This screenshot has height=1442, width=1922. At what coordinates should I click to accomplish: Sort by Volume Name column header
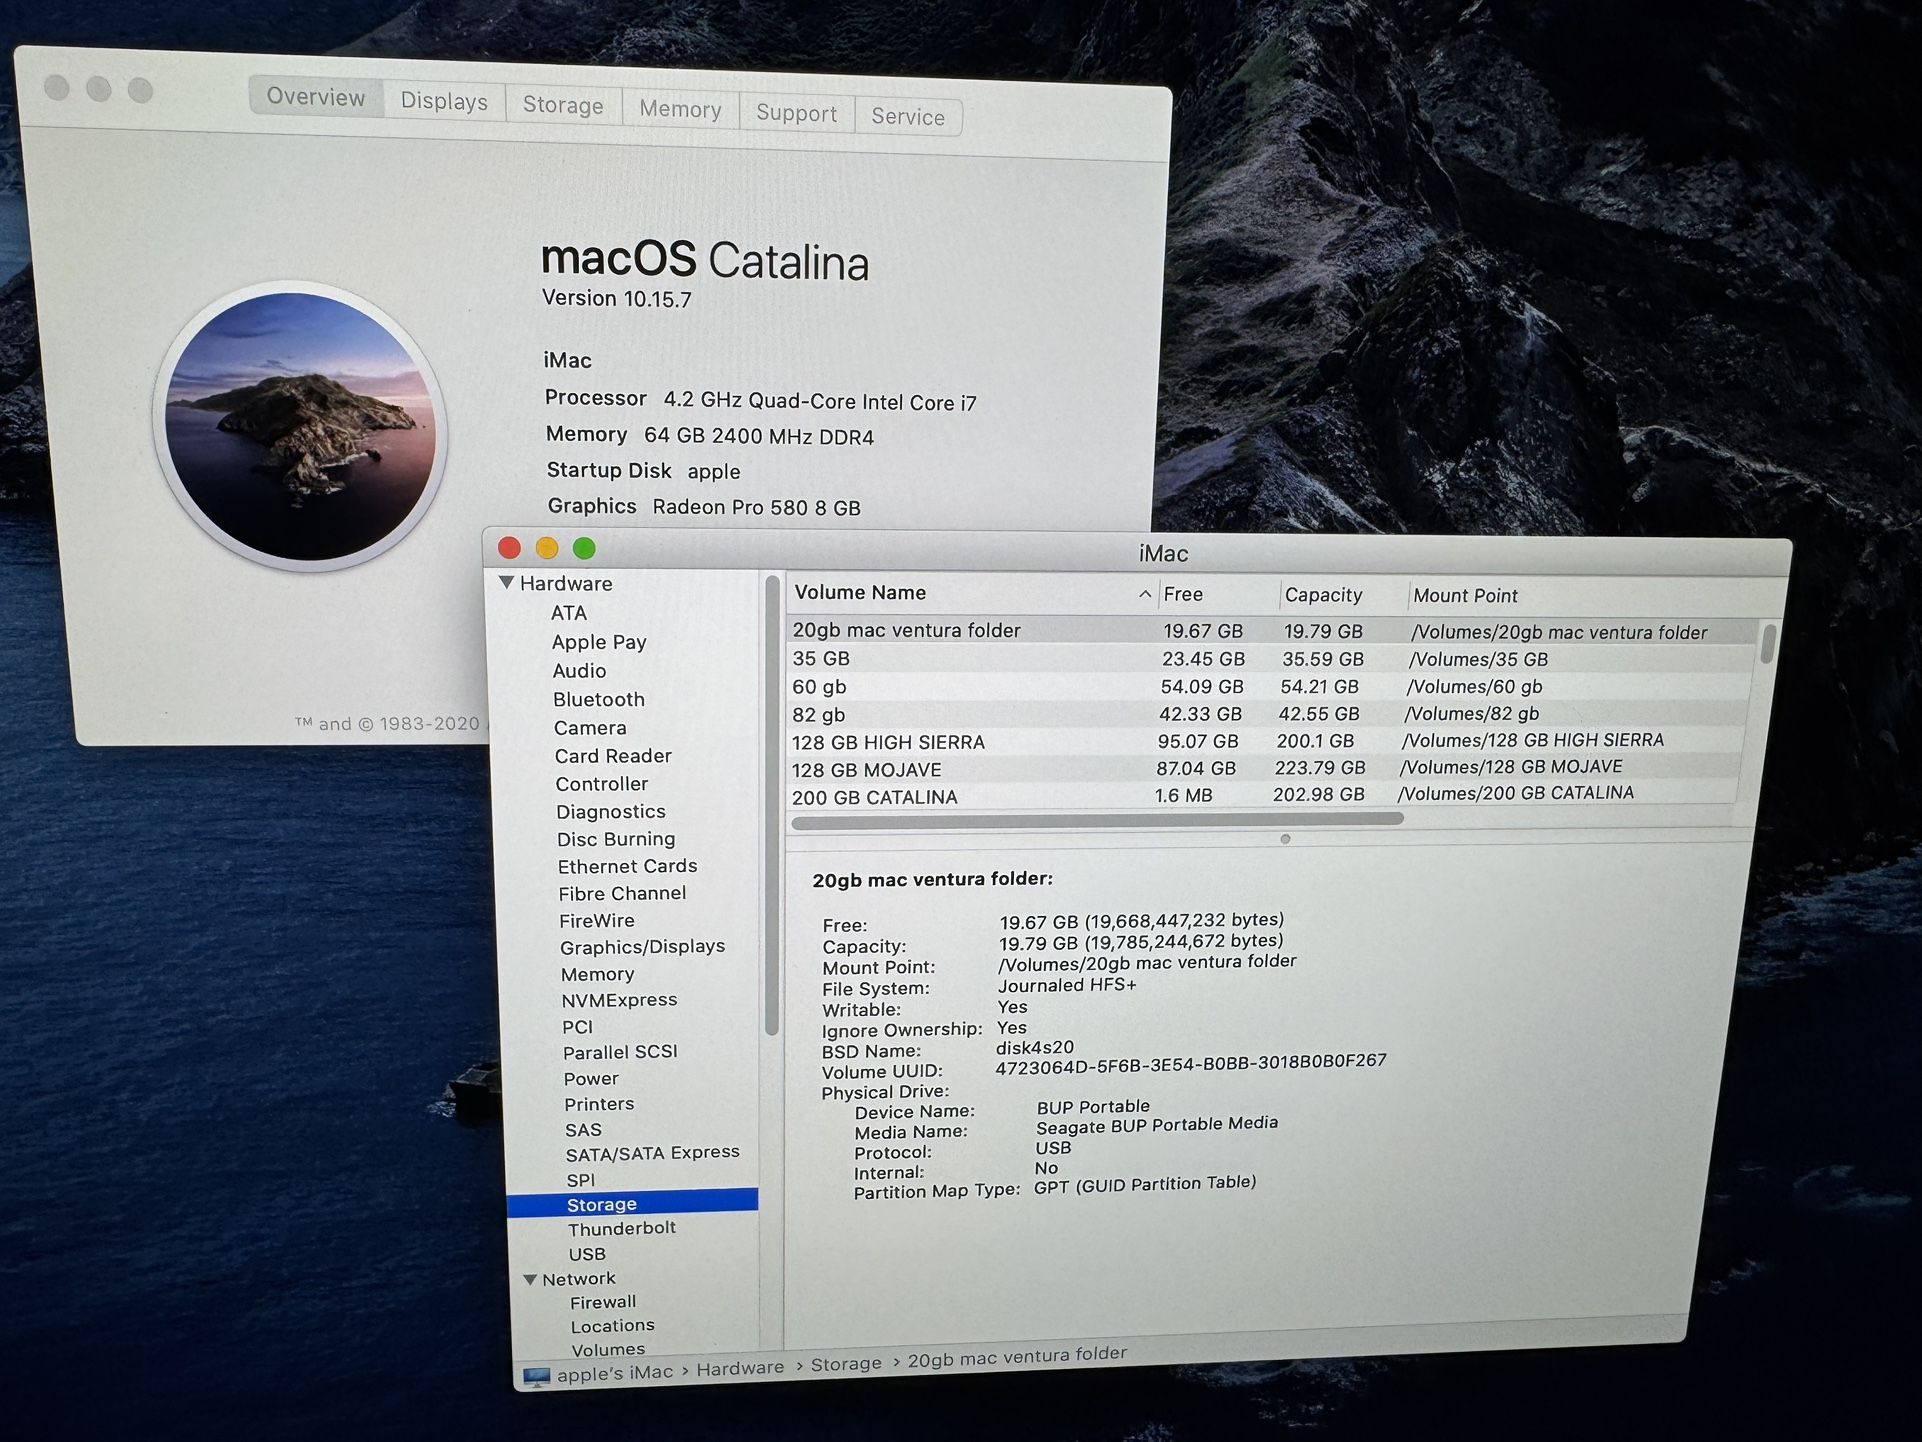pos(860,592)
